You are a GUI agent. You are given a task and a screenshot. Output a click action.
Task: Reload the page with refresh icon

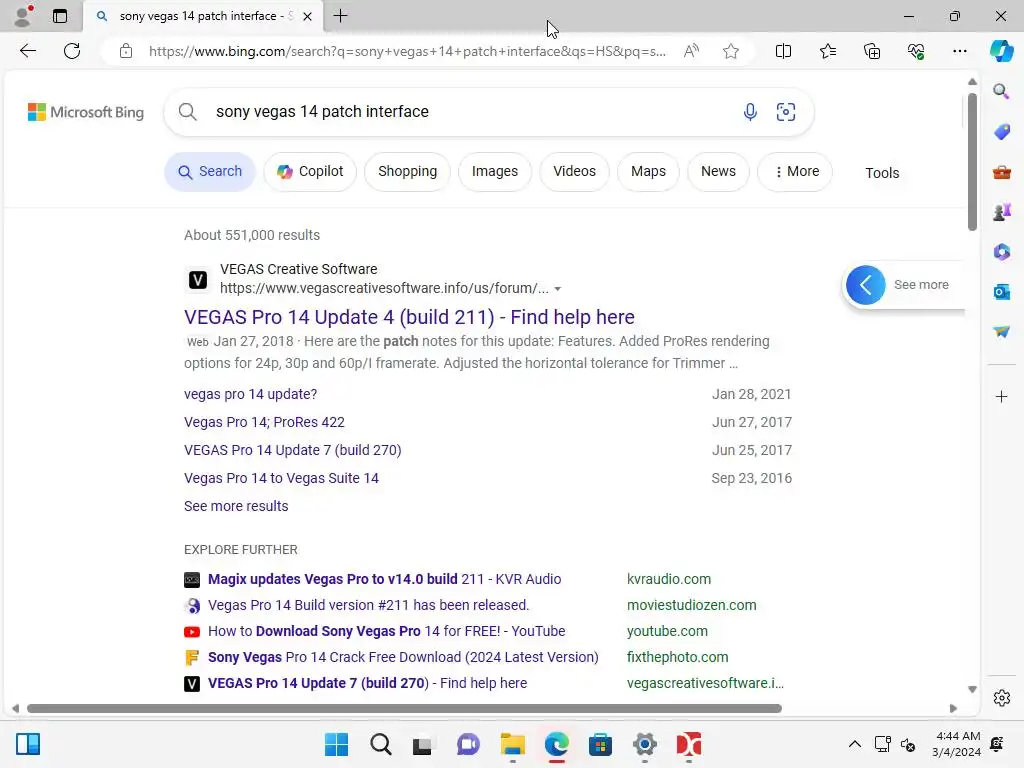coord(72,51)
